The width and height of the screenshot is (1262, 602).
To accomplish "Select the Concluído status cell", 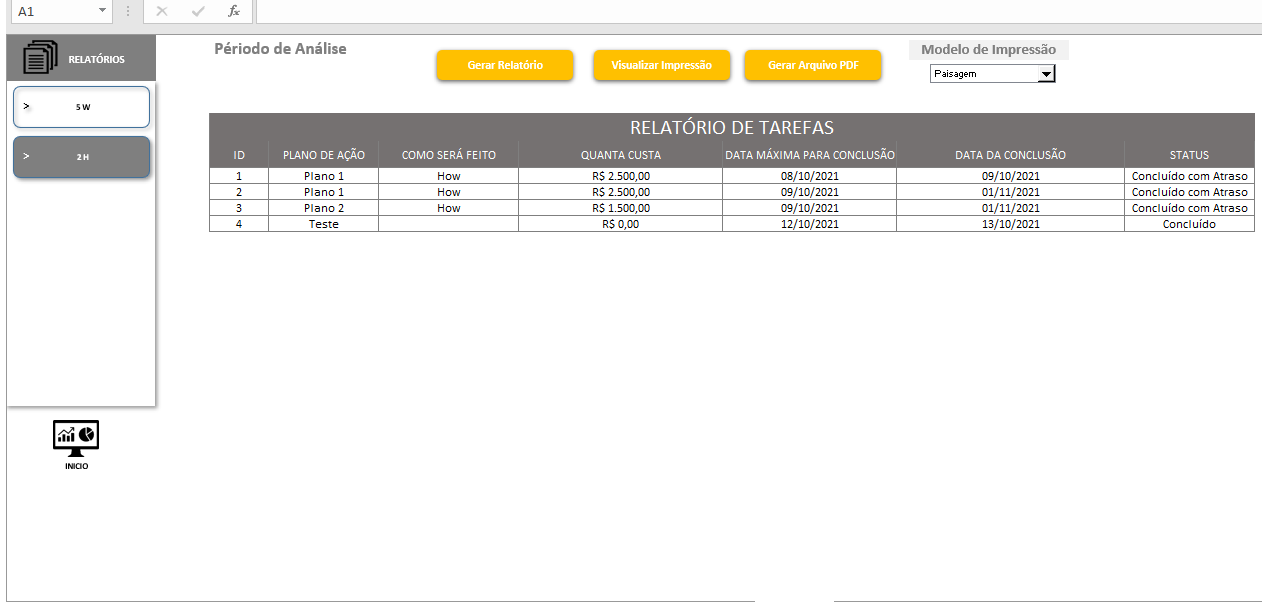I will 1189,224.
